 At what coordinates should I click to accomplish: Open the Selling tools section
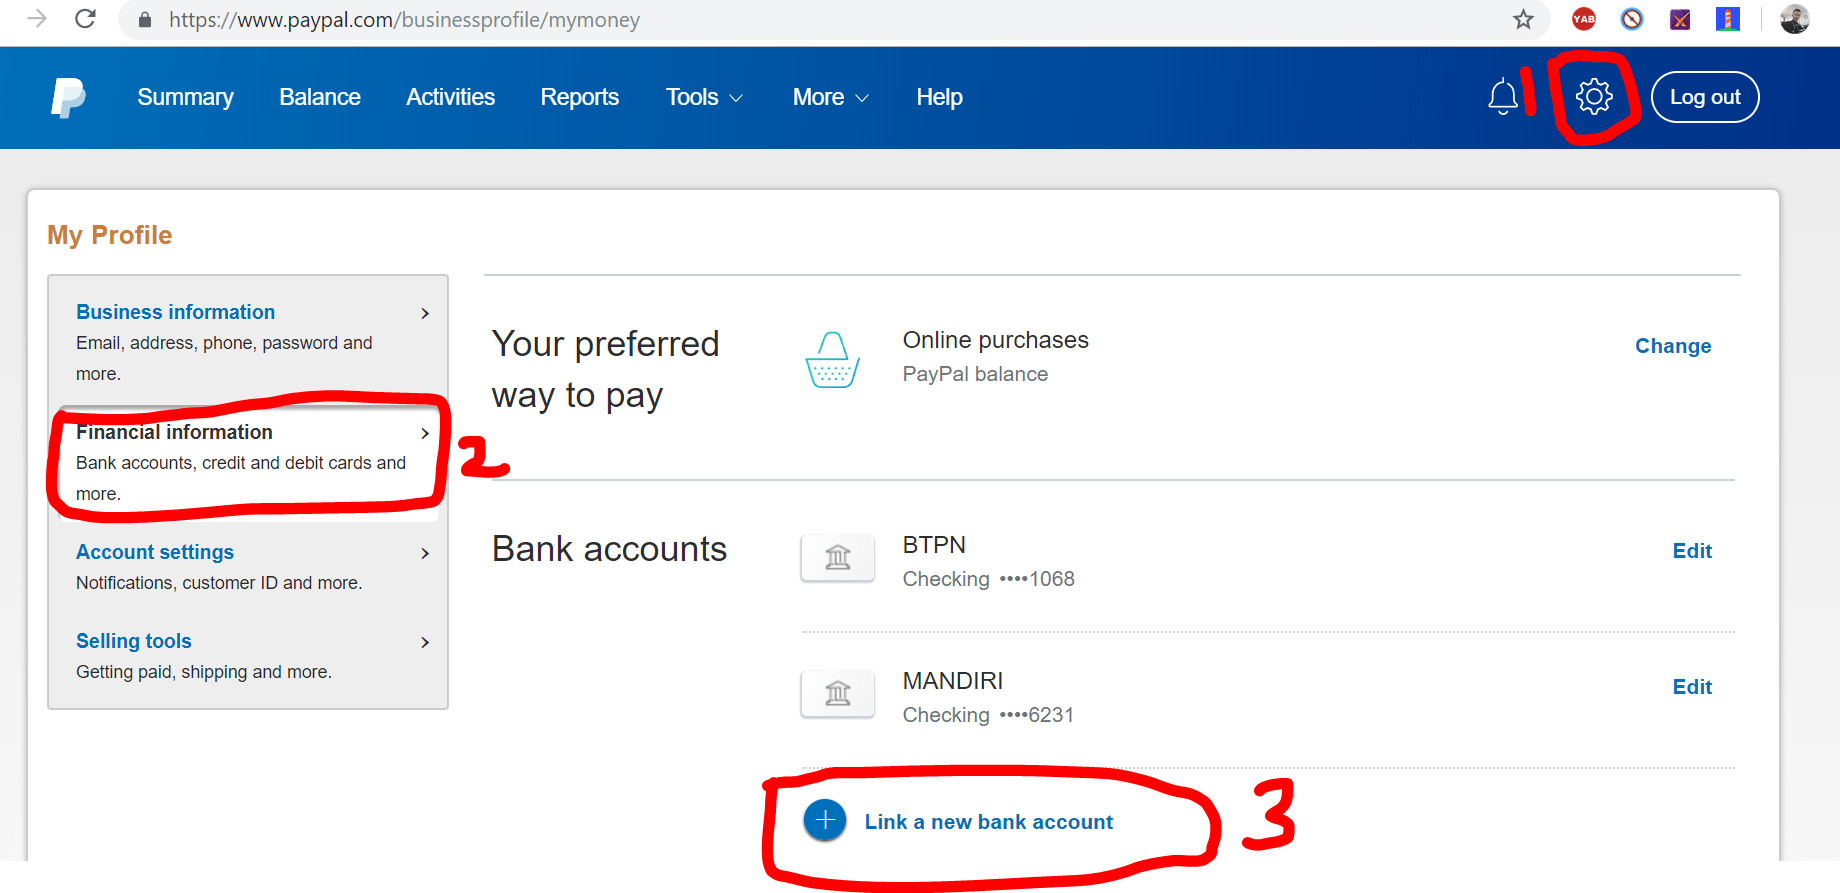[134, 641]
